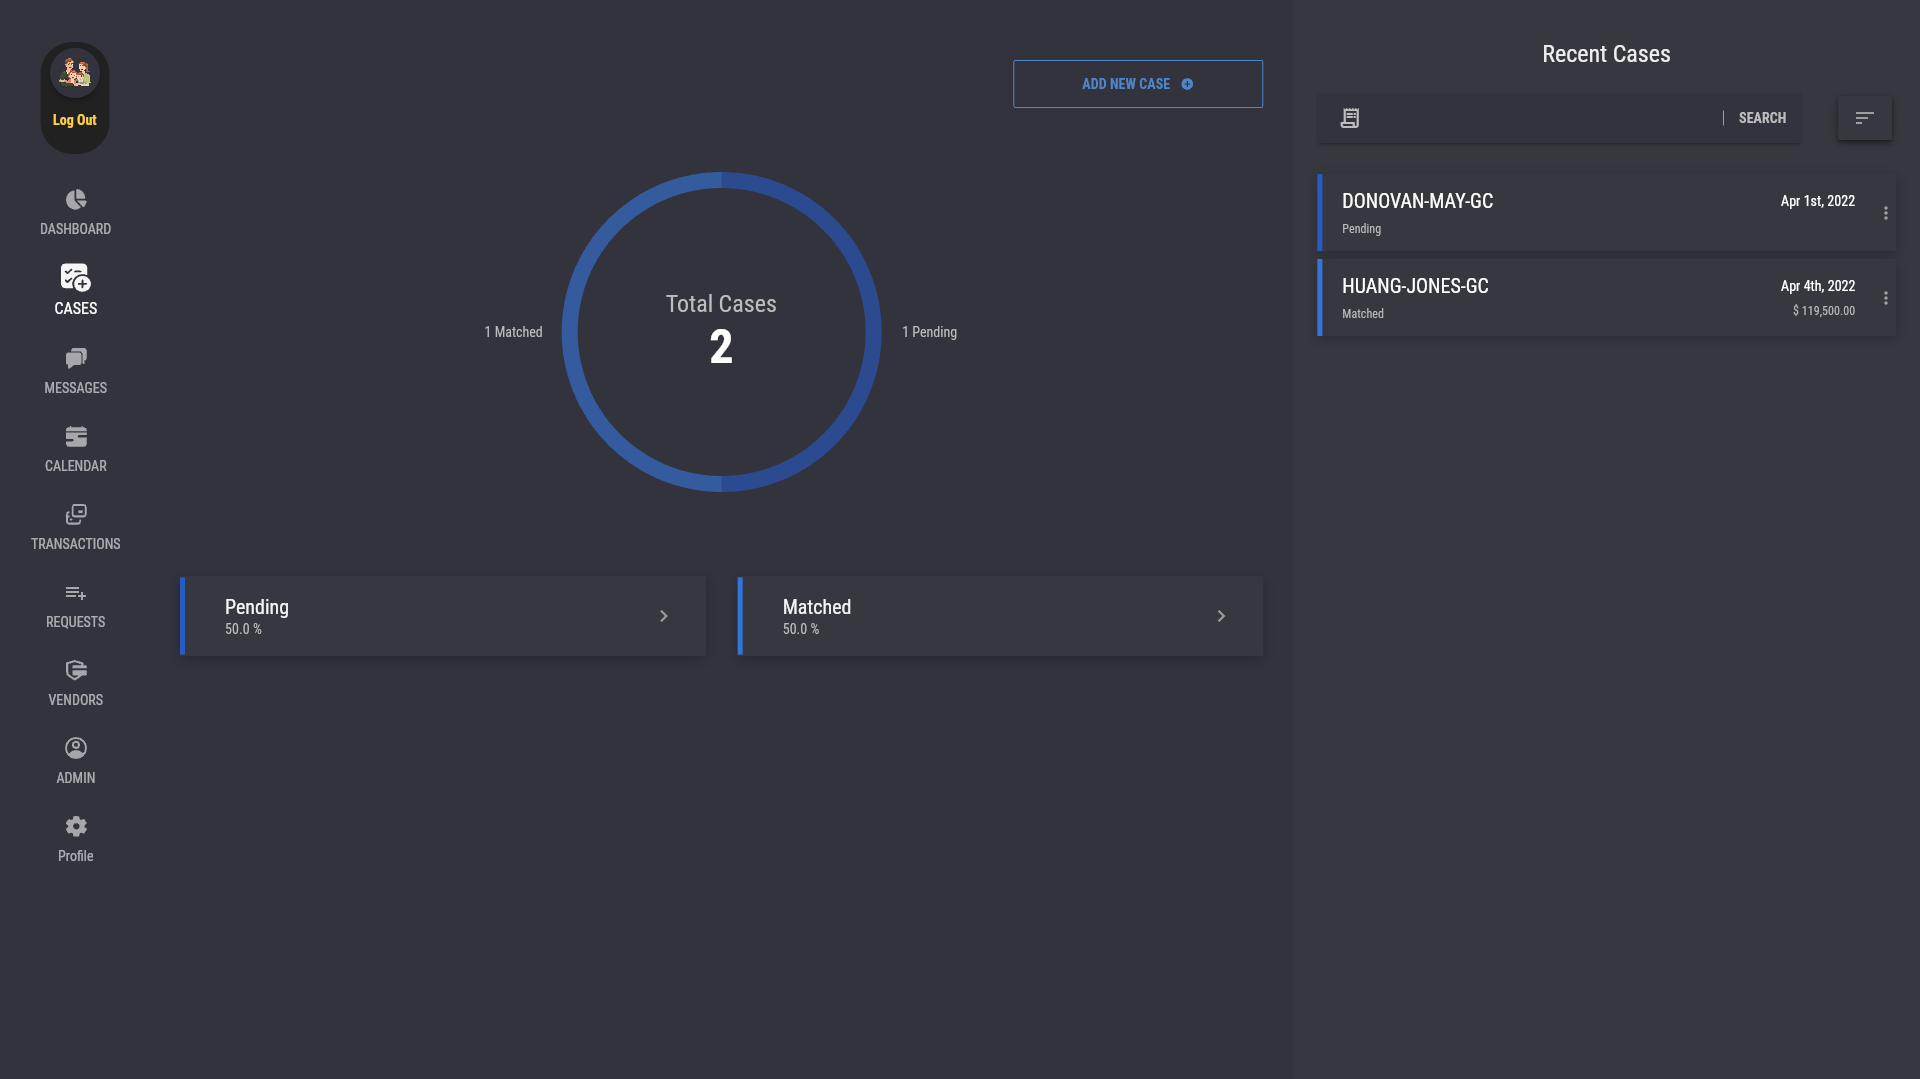The height and width of the screenshot is (1079, 1920).
Task: Open the sort filter menu button
Action: [1864, 118]
